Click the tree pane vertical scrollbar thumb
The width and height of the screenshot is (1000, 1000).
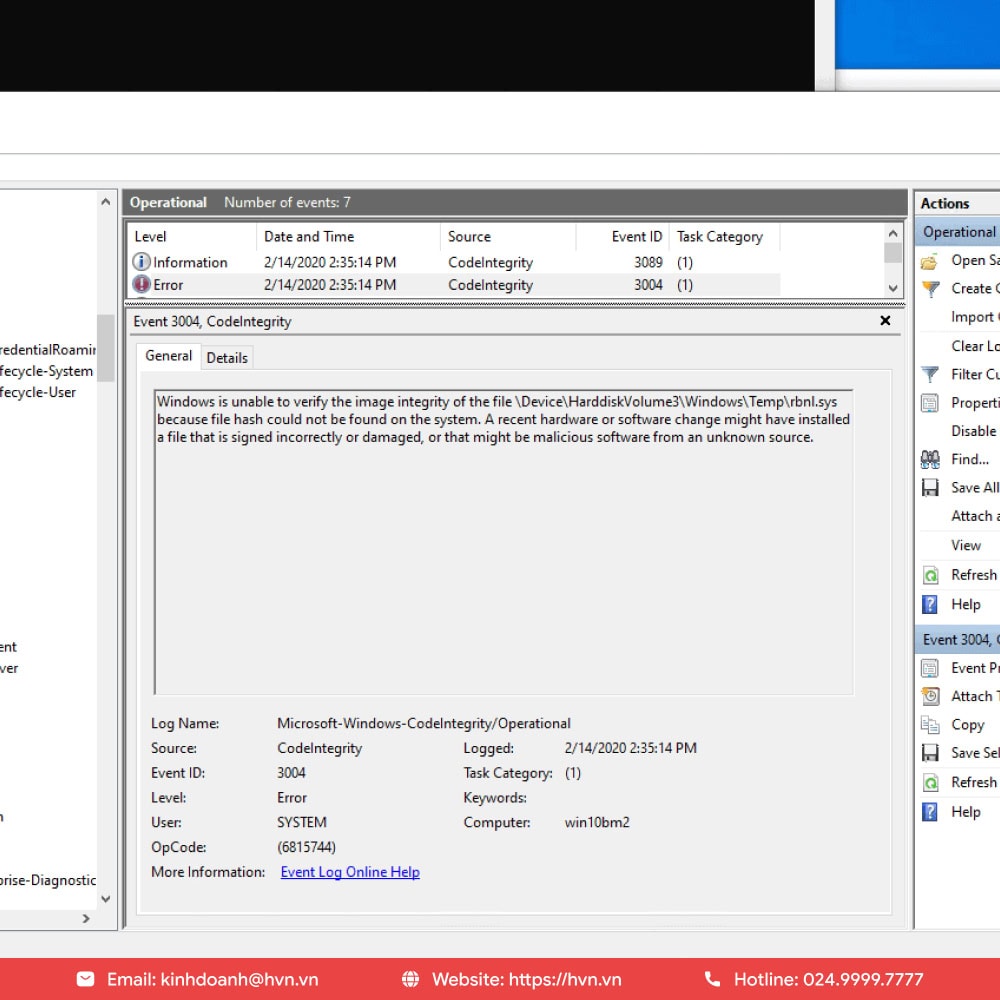(x=106, y=348)
